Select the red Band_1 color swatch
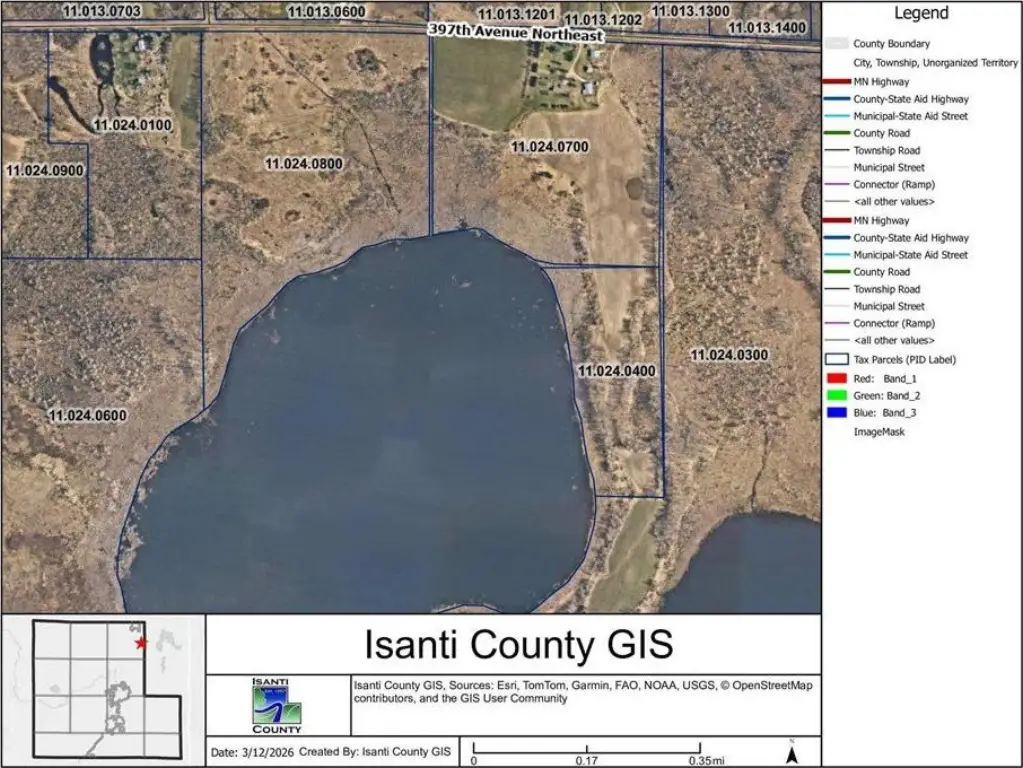The image size is (1023, 768). pos(836,379)
